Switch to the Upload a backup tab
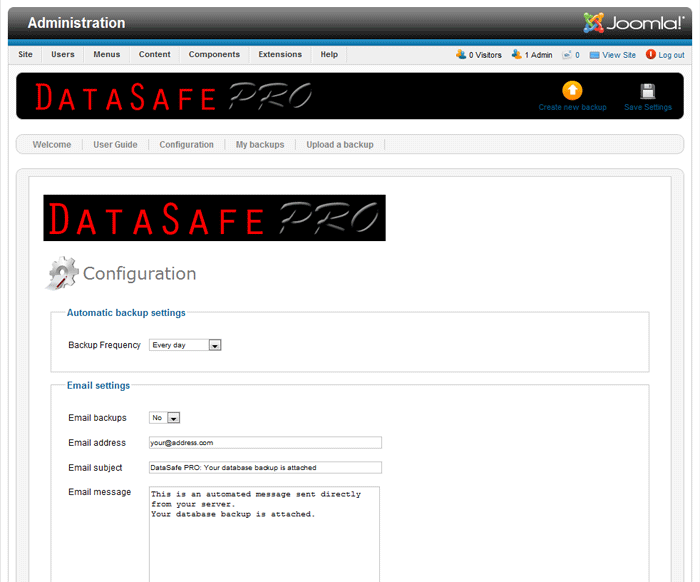Screen dimensions: 700x582 pos(340,145)
